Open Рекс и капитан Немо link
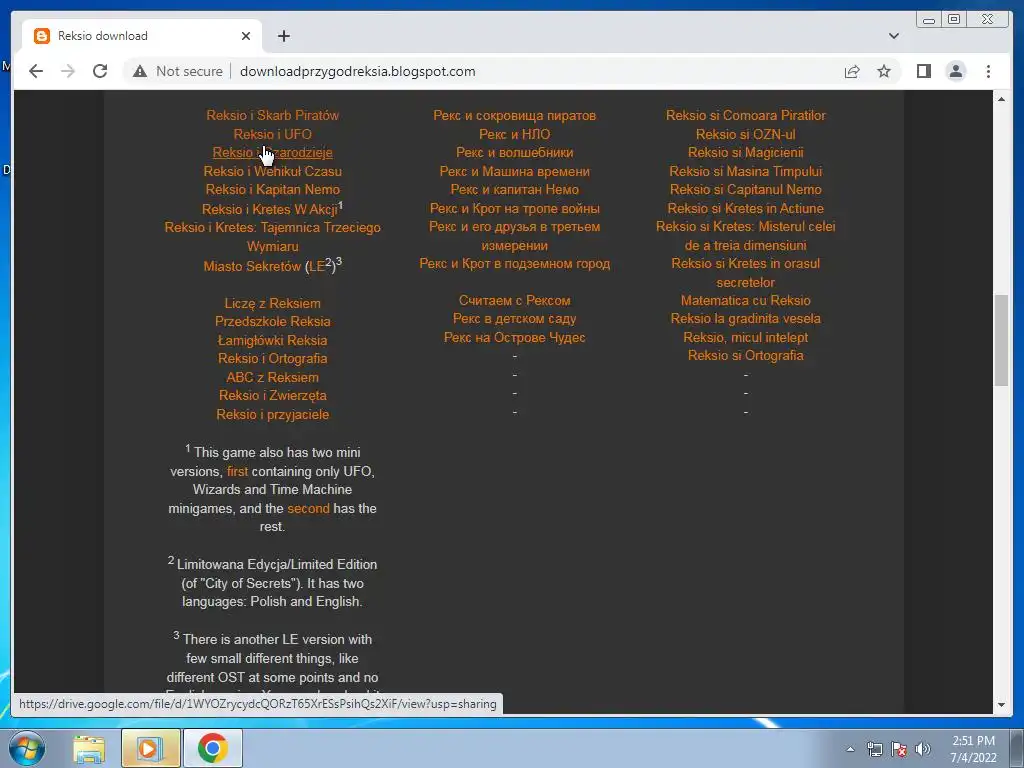This screenshot has height=768, width=1024. point(515,189)
